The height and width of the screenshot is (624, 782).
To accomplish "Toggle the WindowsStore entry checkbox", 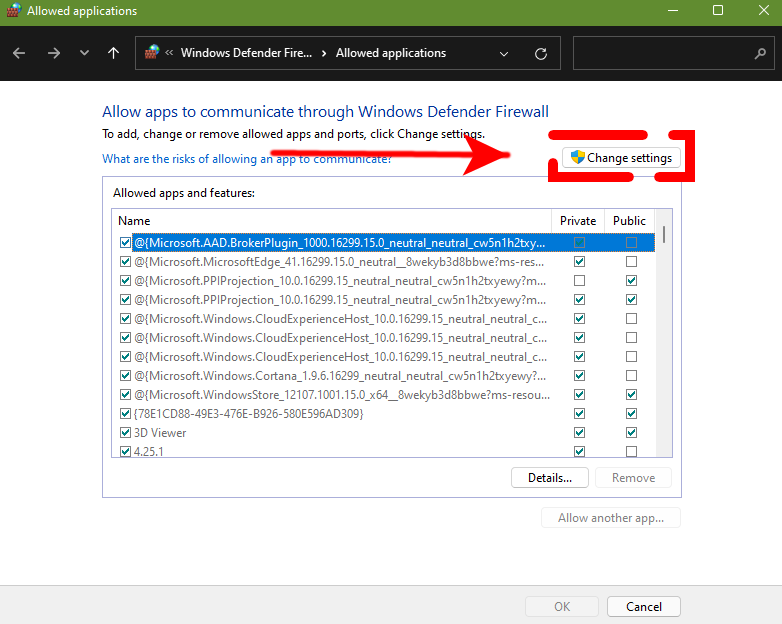I will (x=125, y=395).
